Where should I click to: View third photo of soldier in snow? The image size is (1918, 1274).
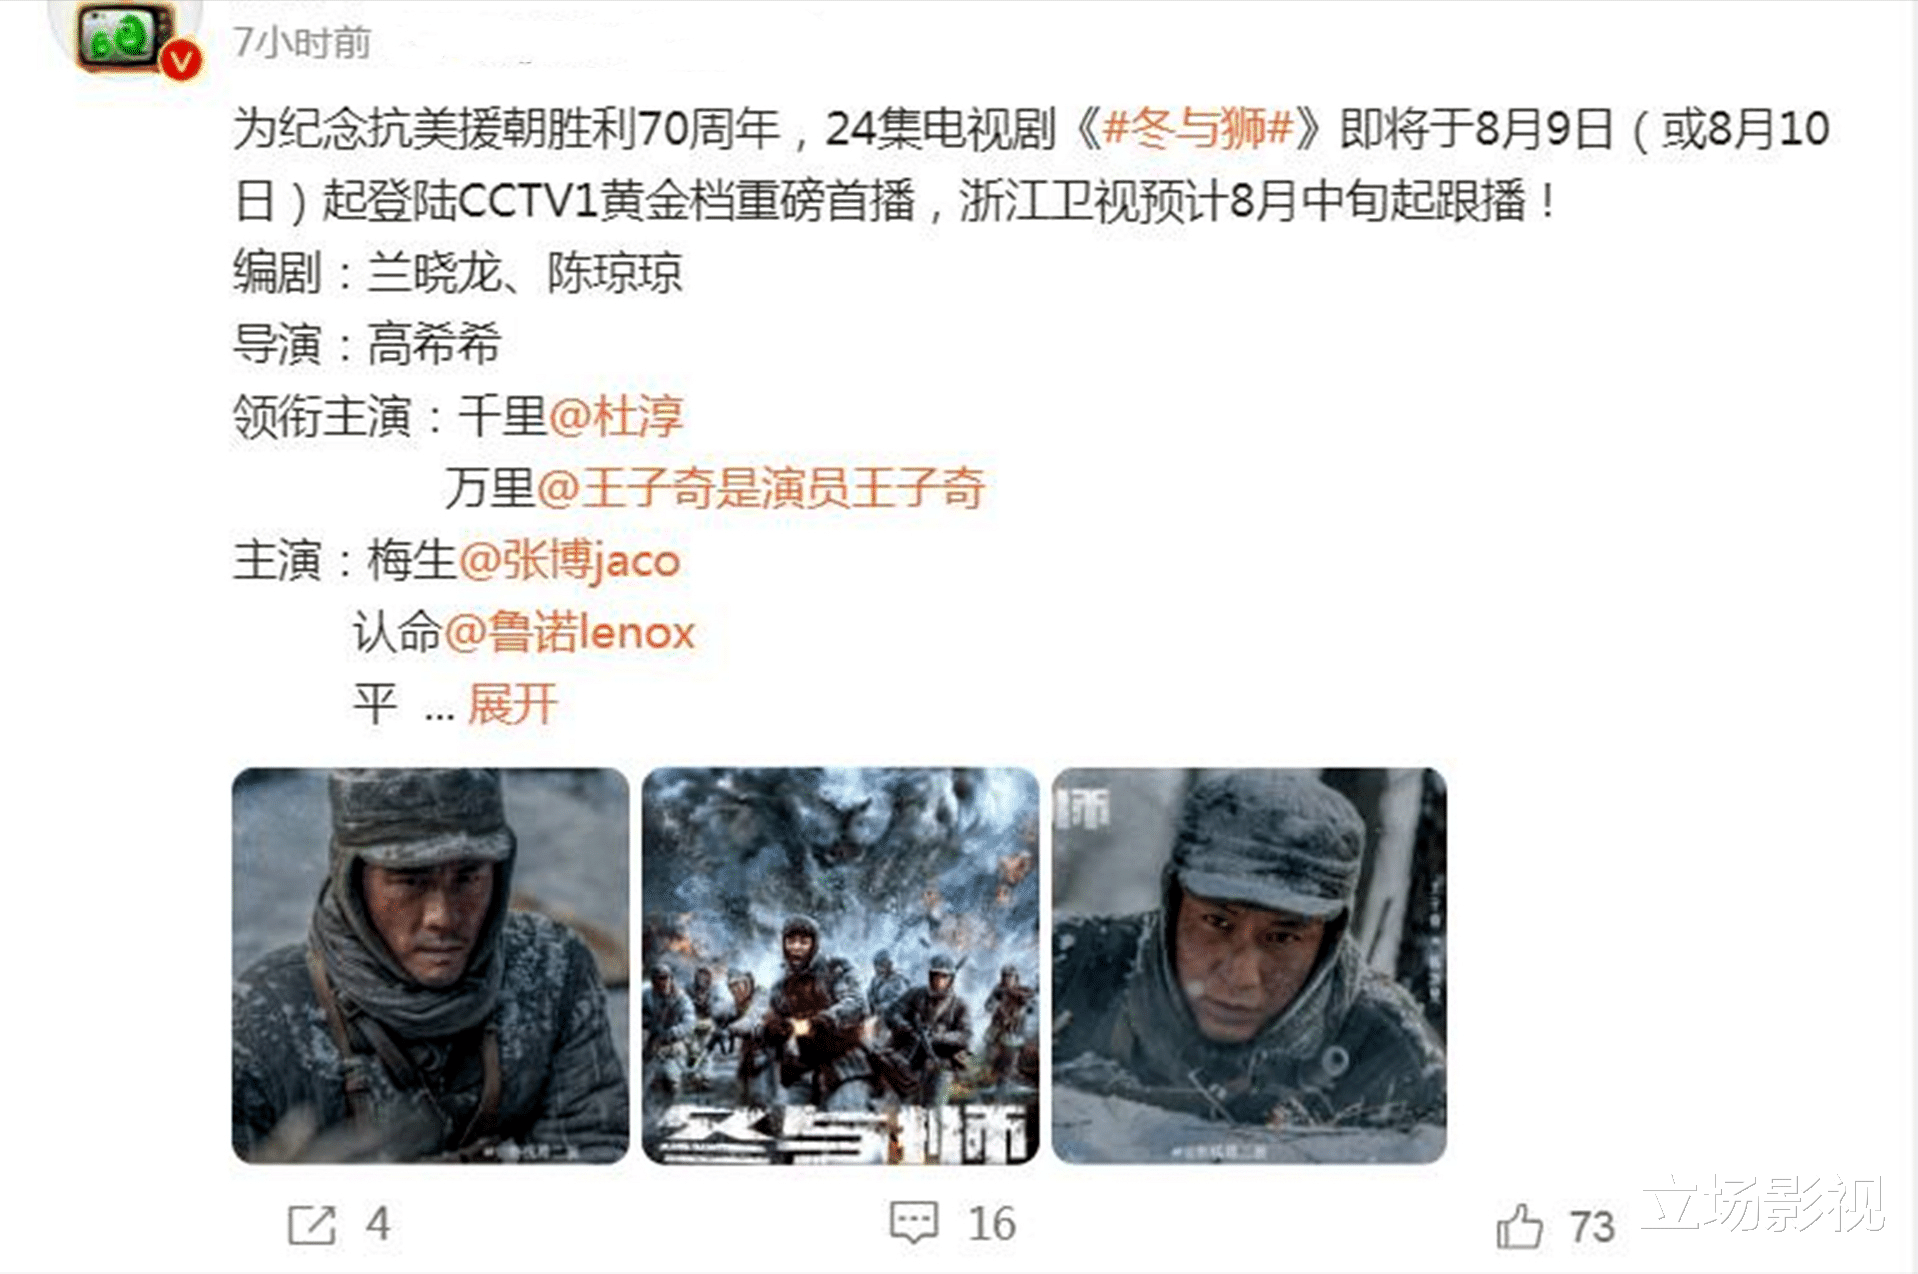click(1249, 965)
